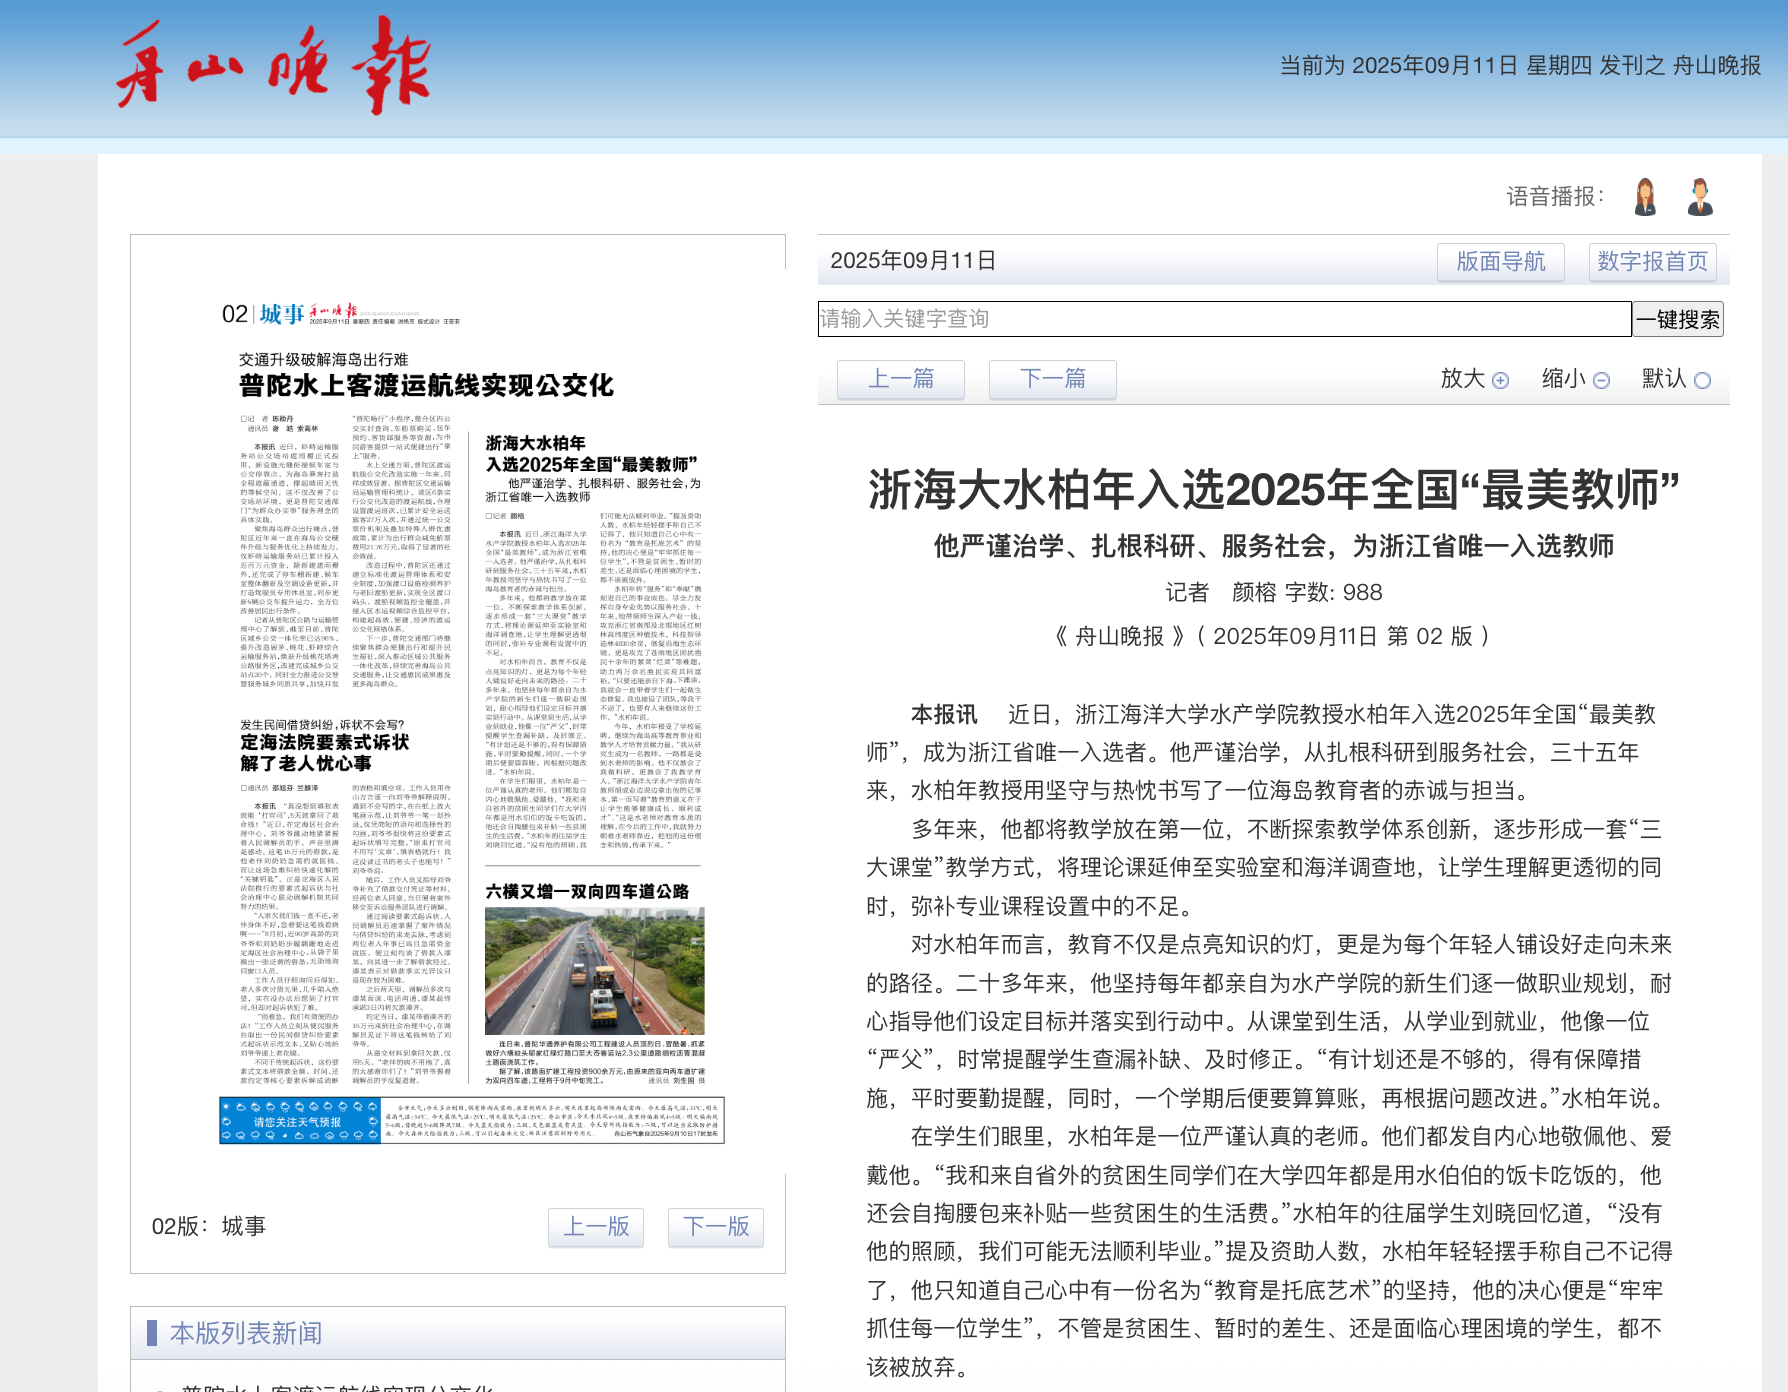
Task: Click the male voice broadcast avatar icon
Action: coord(1700,197)
